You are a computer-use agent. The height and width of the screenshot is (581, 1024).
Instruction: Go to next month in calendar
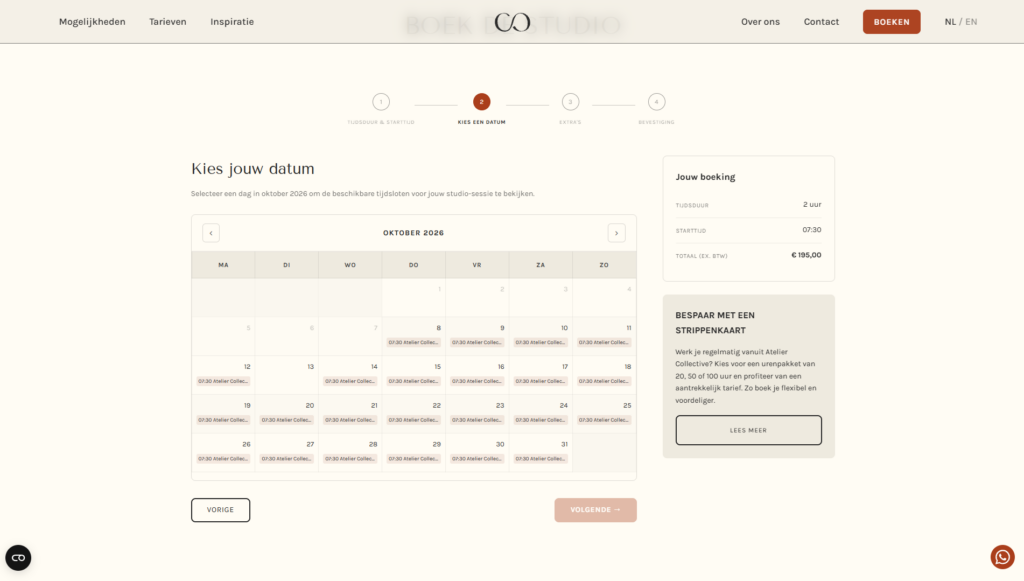coord(616,233)
